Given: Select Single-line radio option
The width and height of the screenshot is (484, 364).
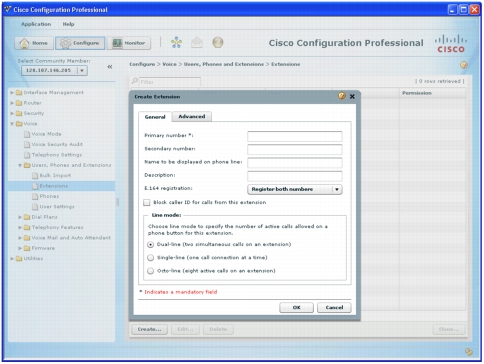Looking at the screenshot, I should pos(151,258).
